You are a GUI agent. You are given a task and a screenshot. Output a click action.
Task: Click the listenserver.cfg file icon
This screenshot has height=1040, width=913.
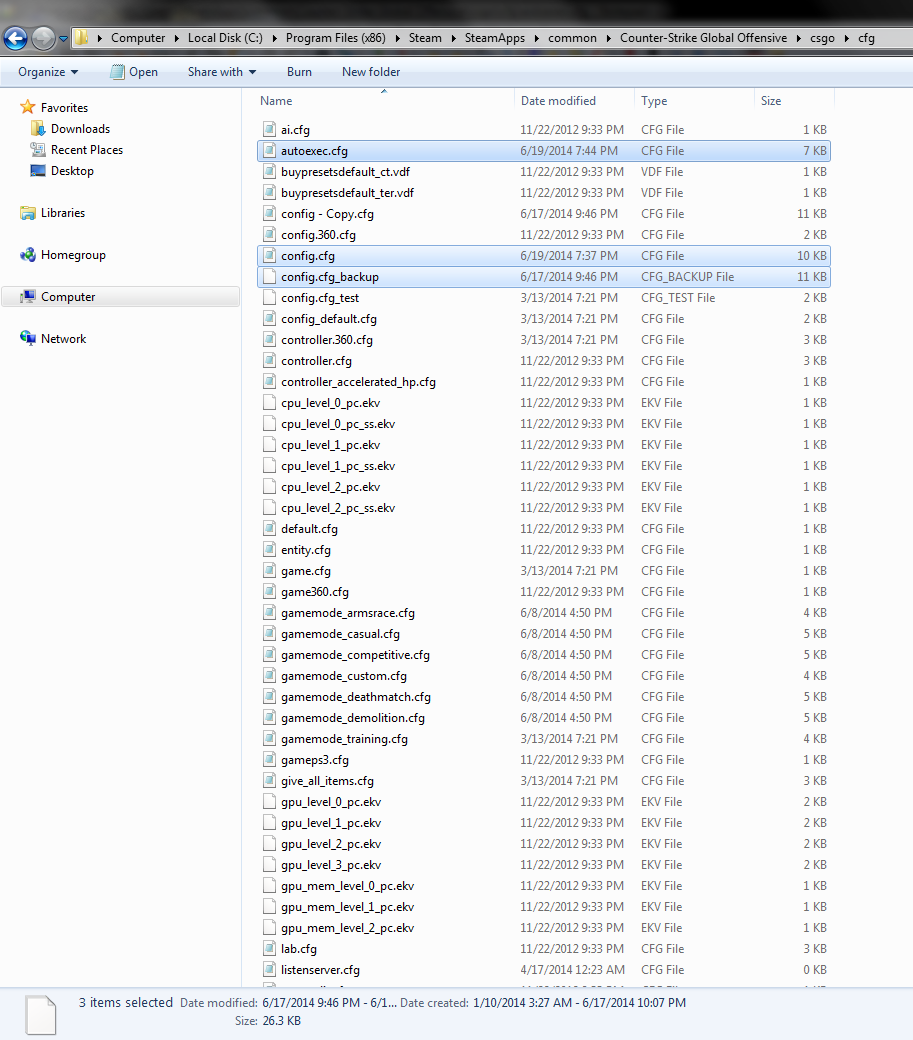(x=269, y=969)
